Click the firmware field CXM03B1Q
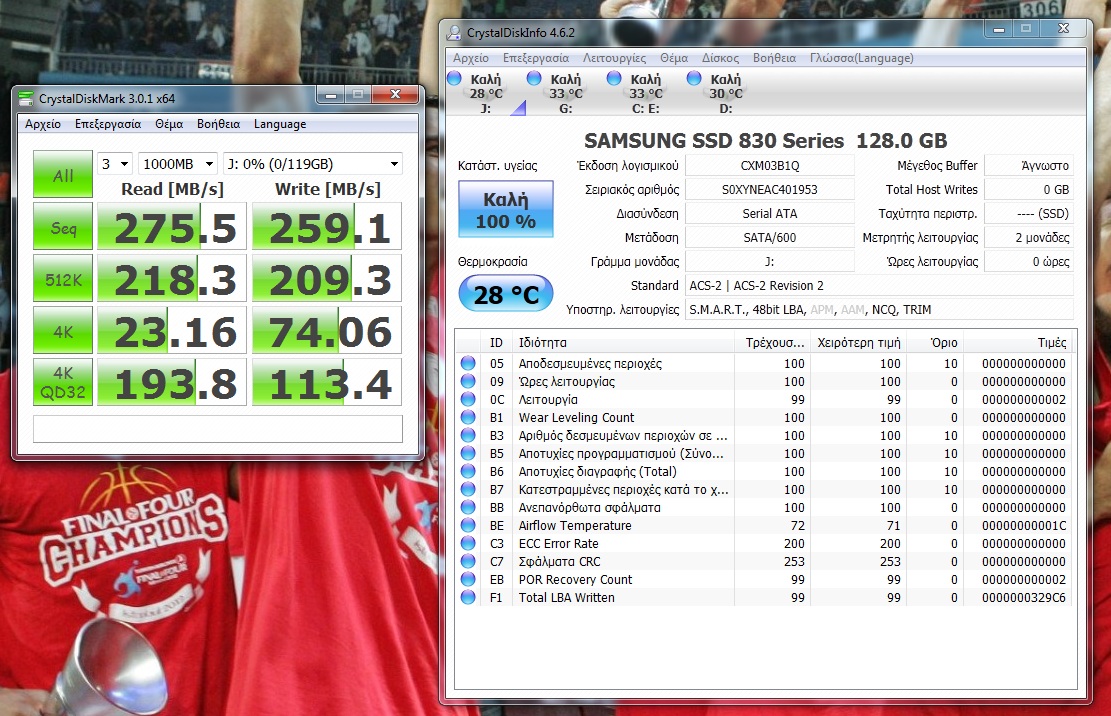This screenshot has width=1111, height=716. pyautogui.click(x=769, y=166)
